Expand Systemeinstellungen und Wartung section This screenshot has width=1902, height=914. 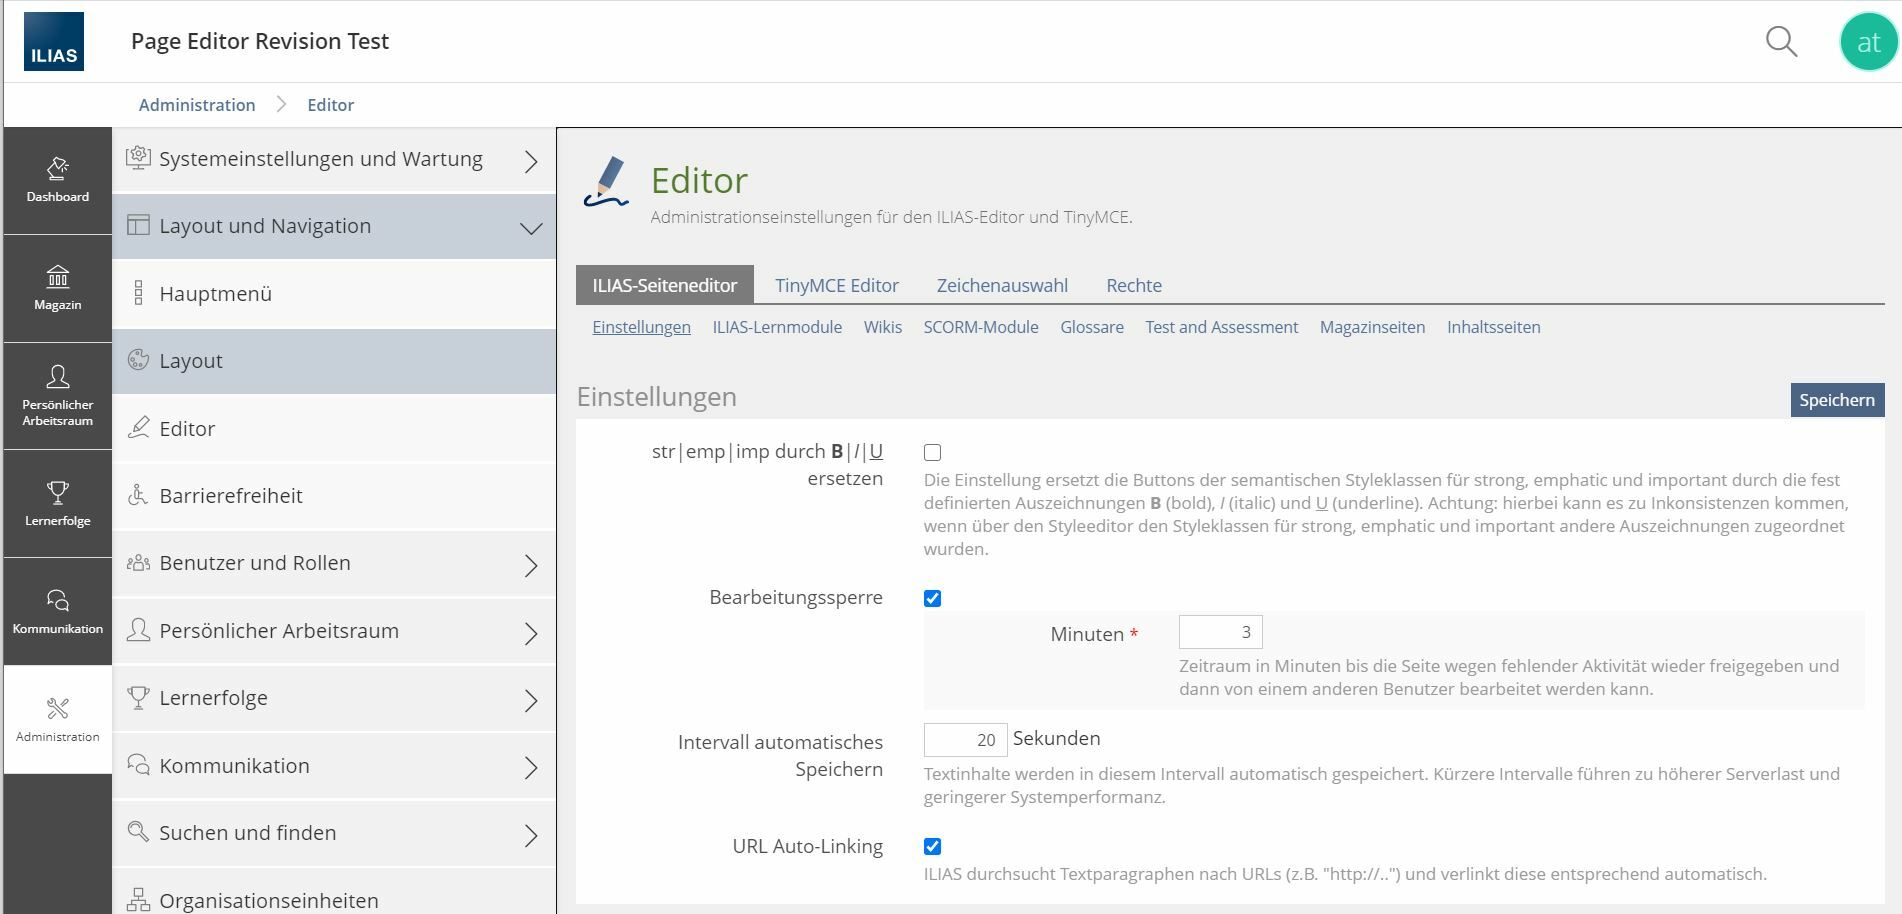click(334, 160)
